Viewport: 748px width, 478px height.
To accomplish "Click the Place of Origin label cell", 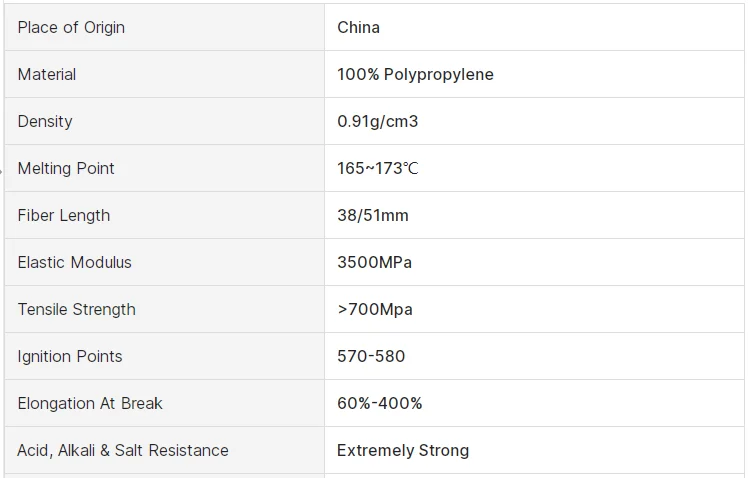I will 71,27.
